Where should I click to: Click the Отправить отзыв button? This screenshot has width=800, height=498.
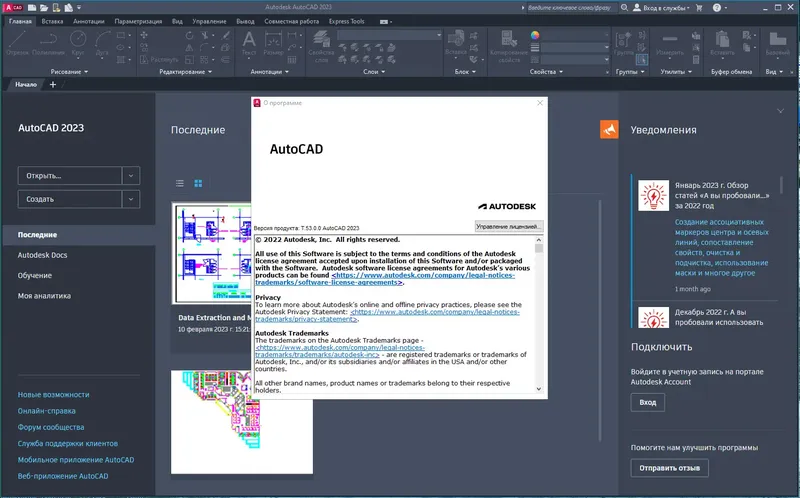pyautogui.click(x=669, y=468)
